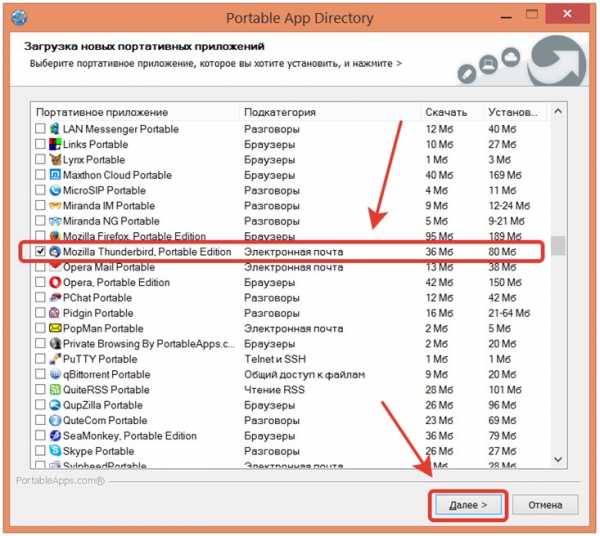Click the Далее > button
The image size is (600, 536).
[468, 505]
